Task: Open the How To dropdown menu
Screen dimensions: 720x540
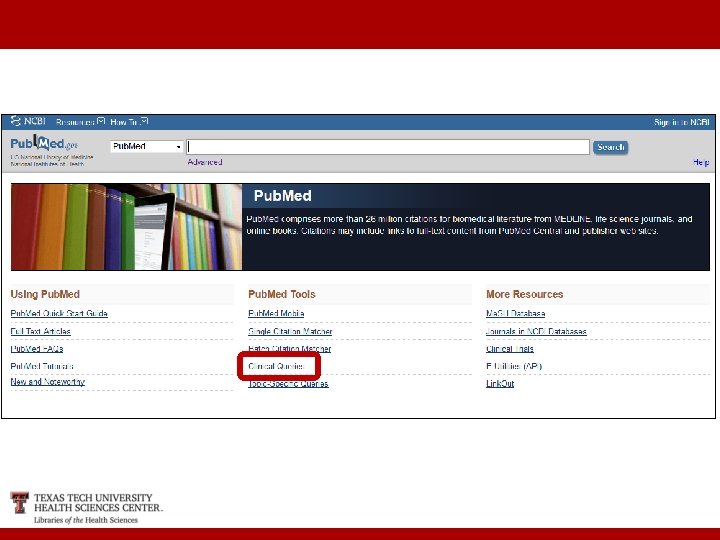Action: (x=129, y=122)
